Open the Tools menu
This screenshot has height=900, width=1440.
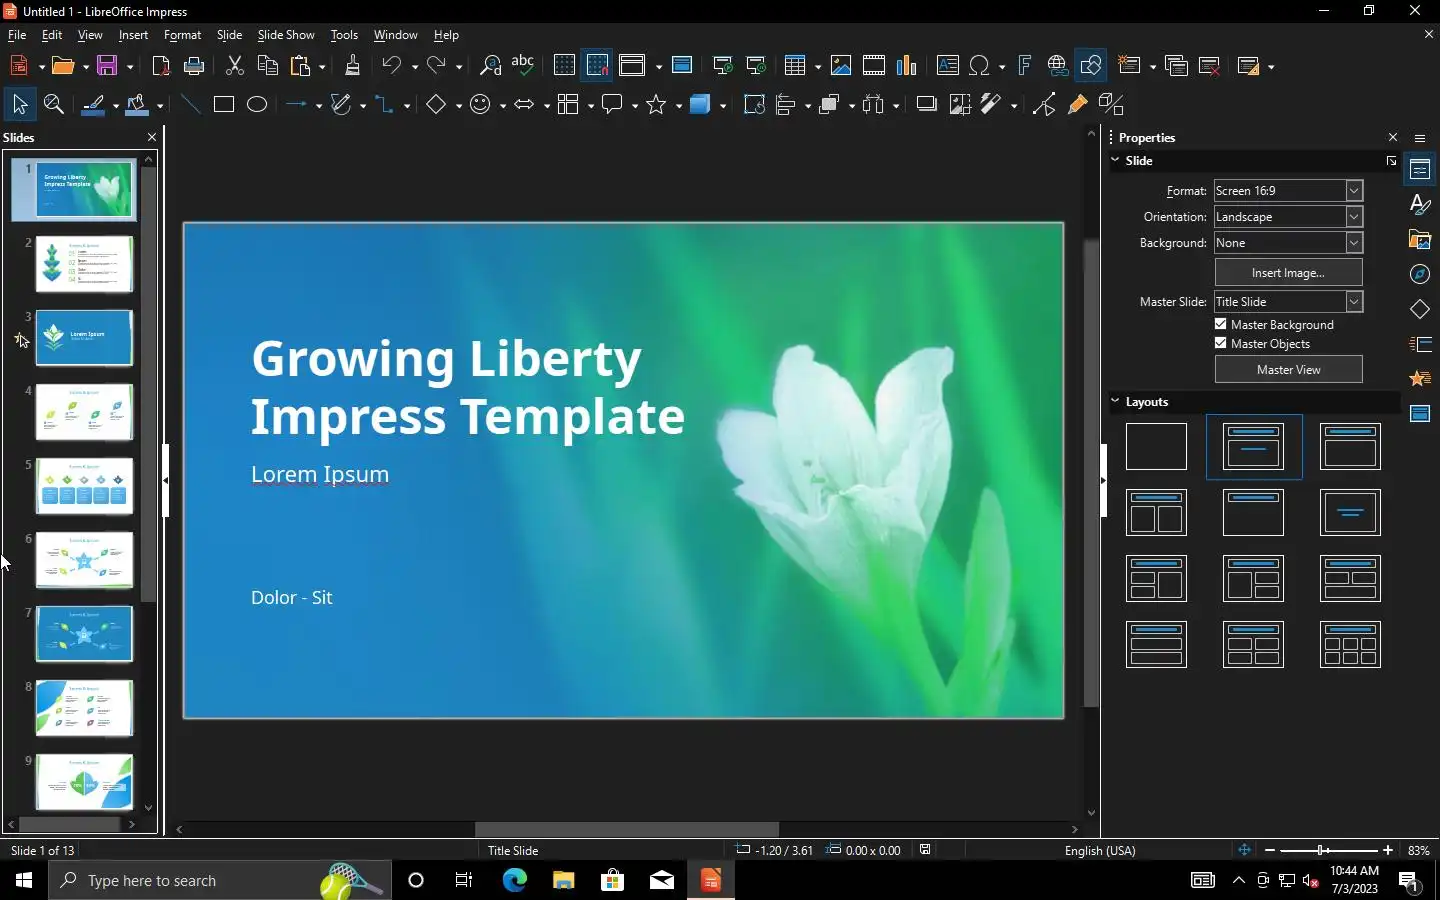(x=344, y=35)
